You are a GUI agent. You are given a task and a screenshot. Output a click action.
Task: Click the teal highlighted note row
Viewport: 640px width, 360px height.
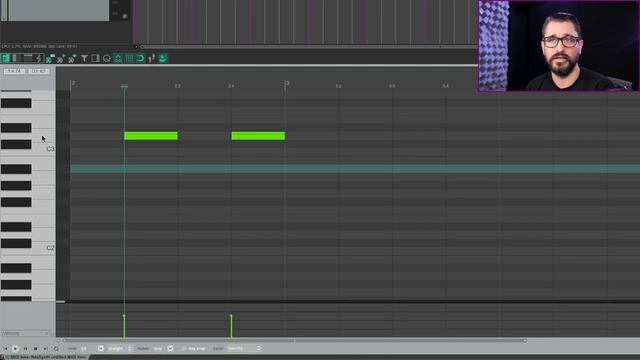point(355,169)
